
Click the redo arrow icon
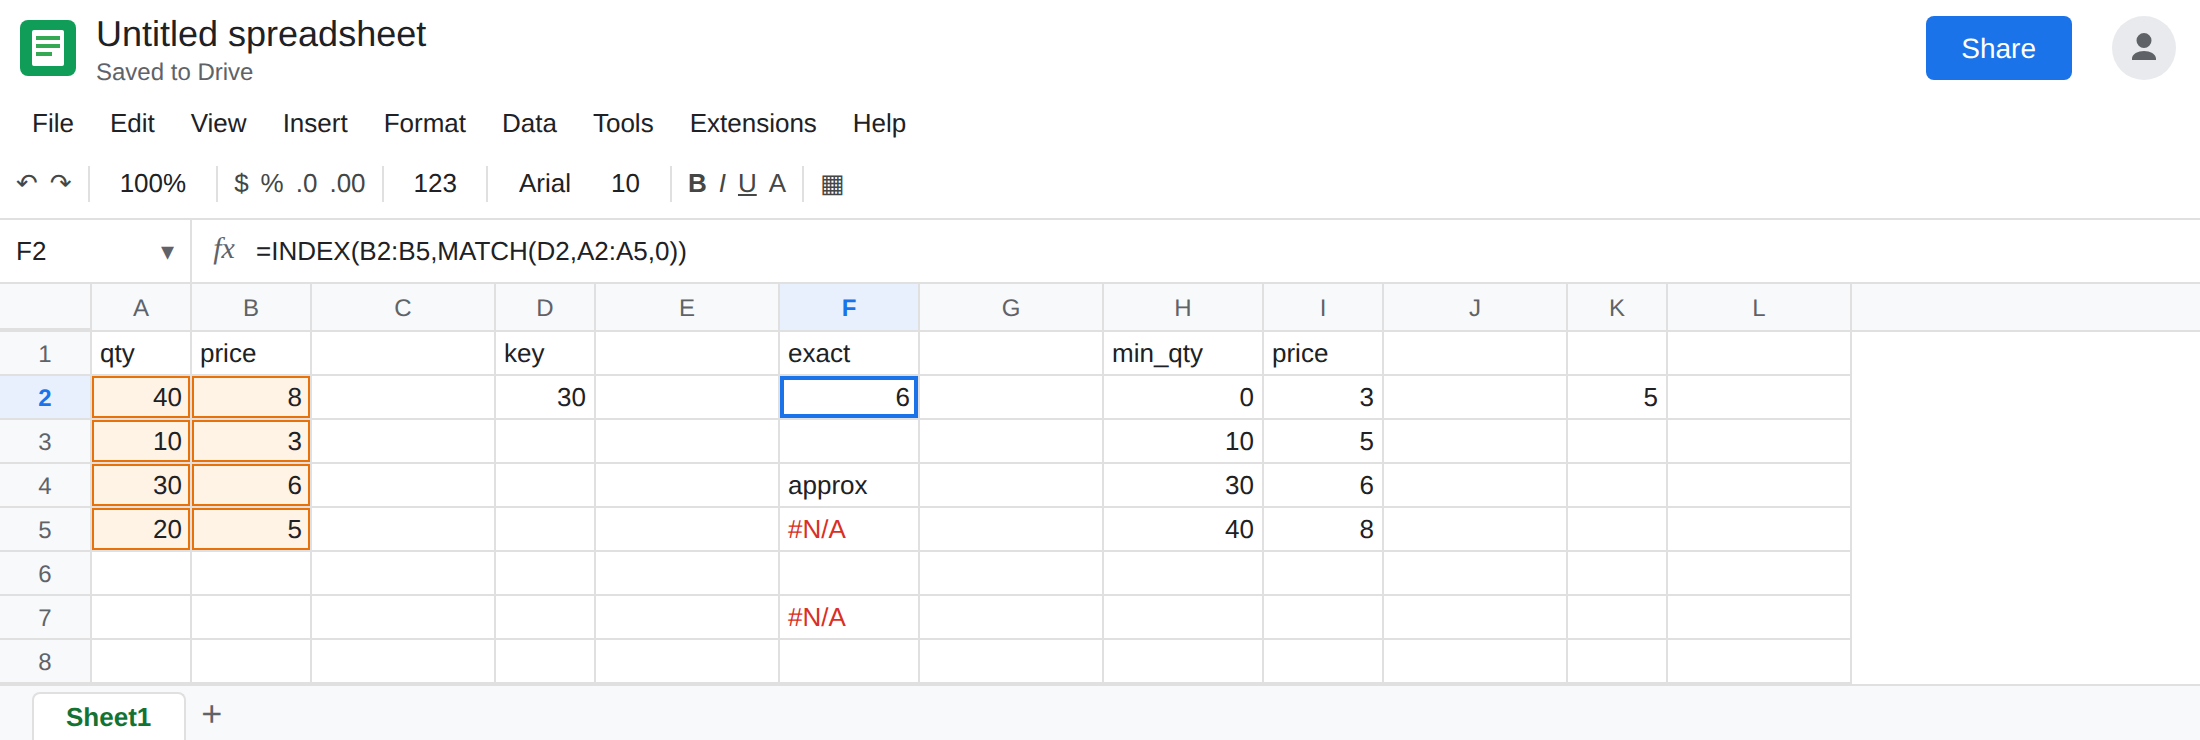pyautogui.click(x=61, y=183)
